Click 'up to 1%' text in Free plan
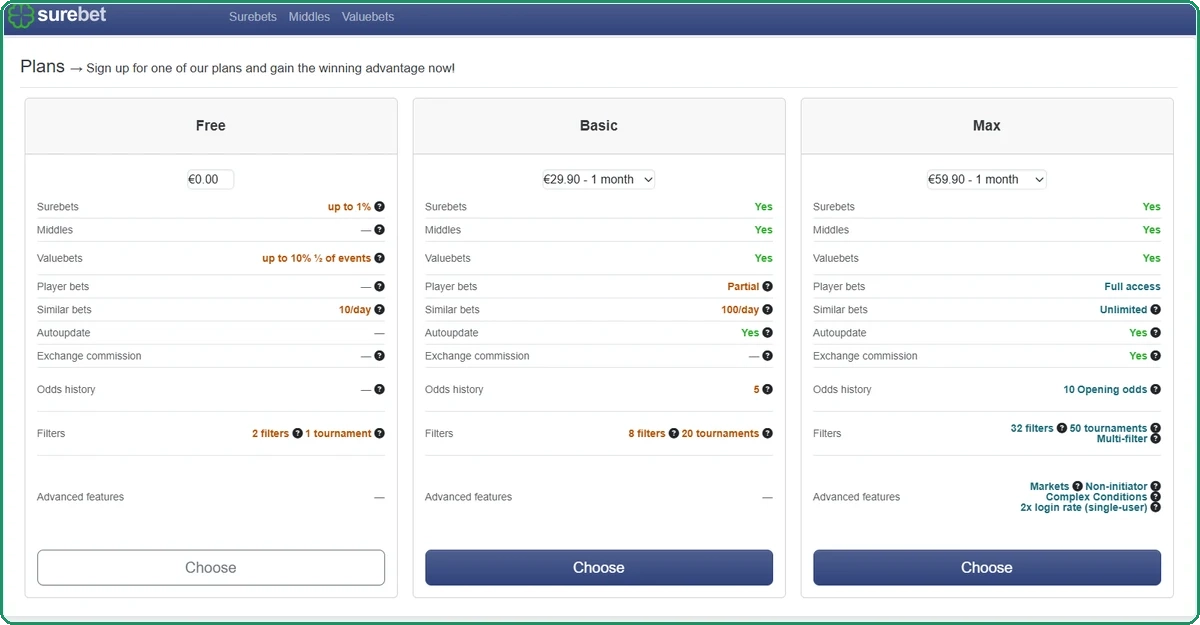1200x625 pixels. [349, 207]
